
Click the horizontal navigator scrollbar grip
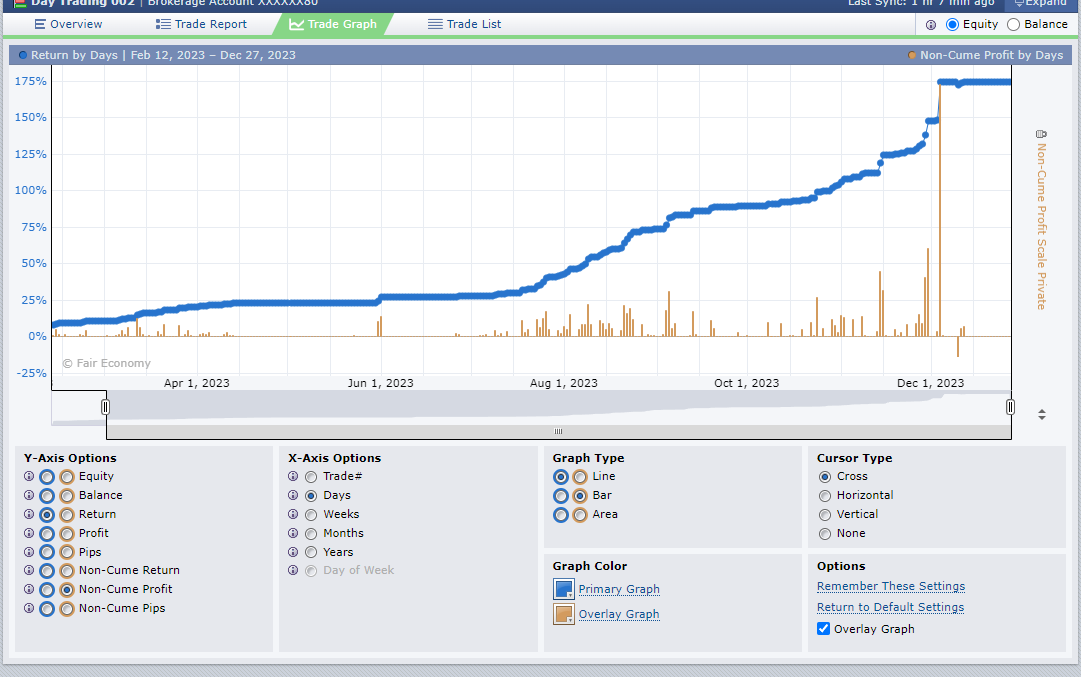coord(558,432)
